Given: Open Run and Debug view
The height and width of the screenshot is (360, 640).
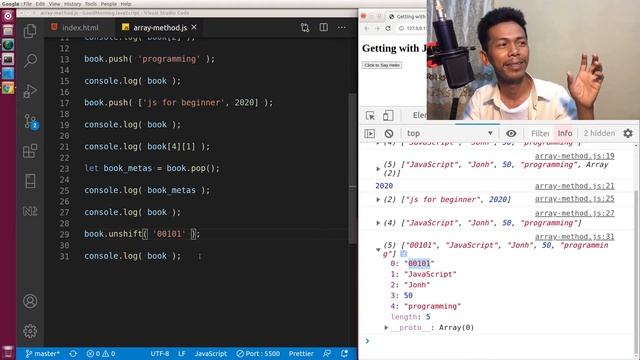Looking at the screenshot, I should coord(30,91).
